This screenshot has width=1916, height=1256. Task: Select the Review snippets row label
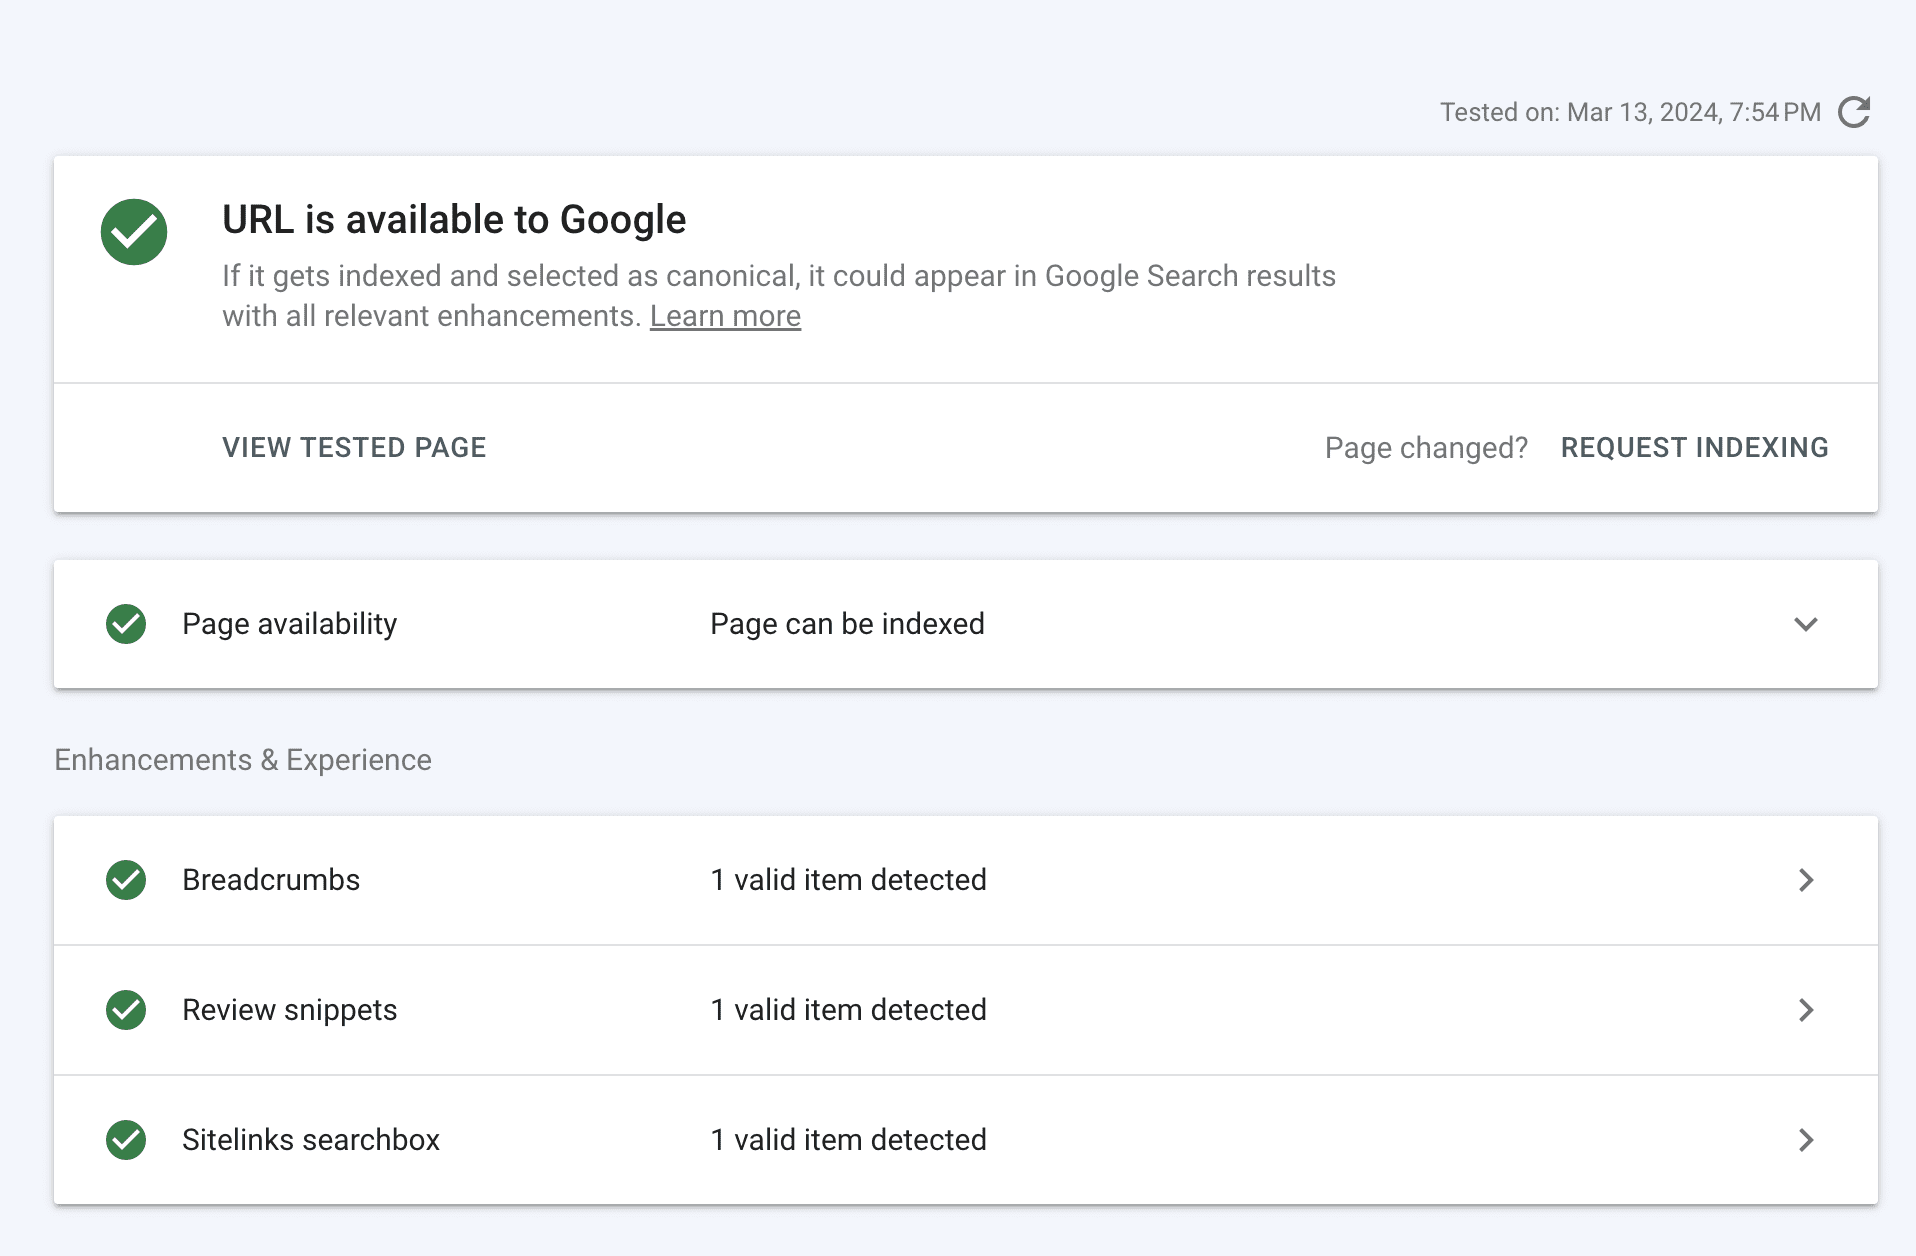[x=289, y=1010]
